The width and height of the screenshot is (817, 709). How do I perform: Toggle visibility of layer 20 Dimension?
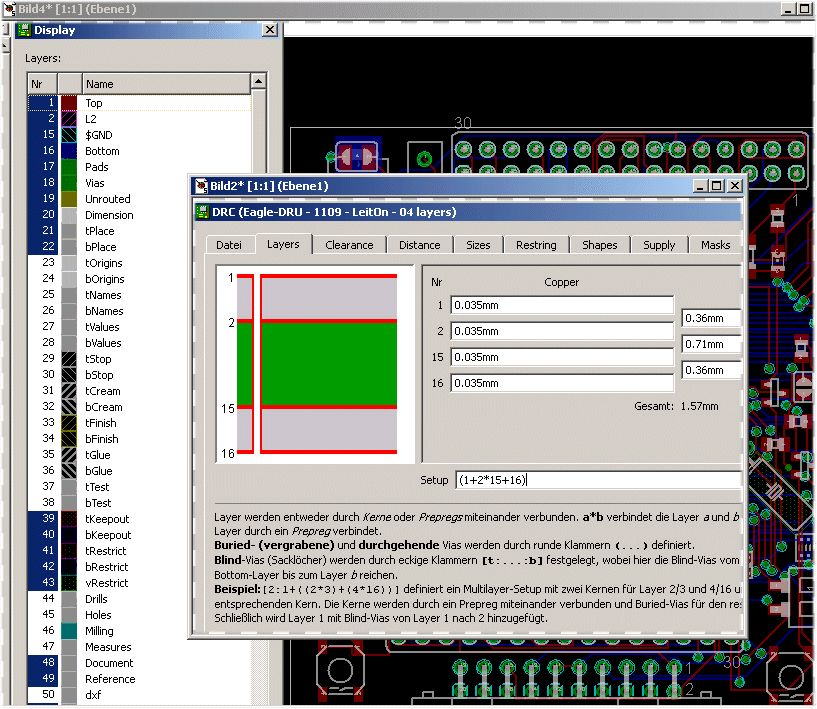(x=42, y=215)
